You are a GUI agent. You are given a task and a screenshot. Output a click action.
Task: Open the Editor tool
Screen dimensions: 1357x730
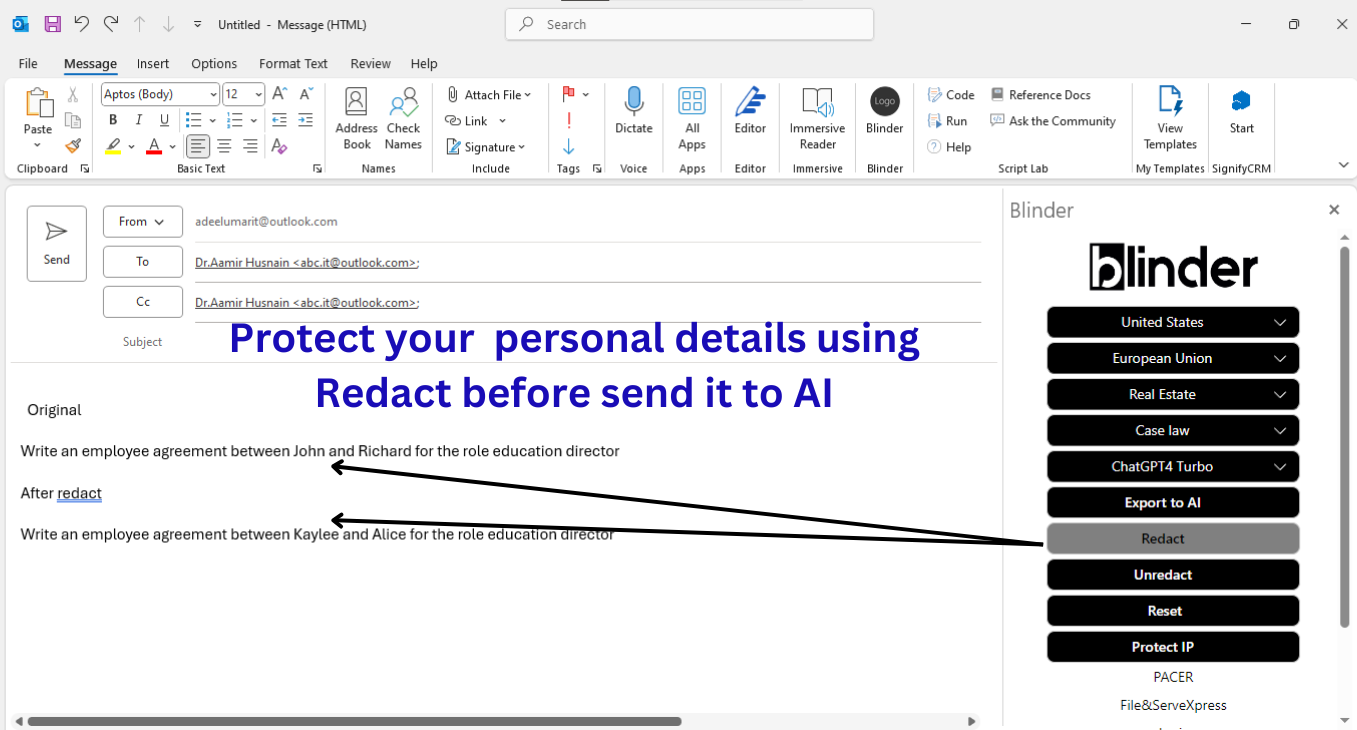[x=750, y=102]
